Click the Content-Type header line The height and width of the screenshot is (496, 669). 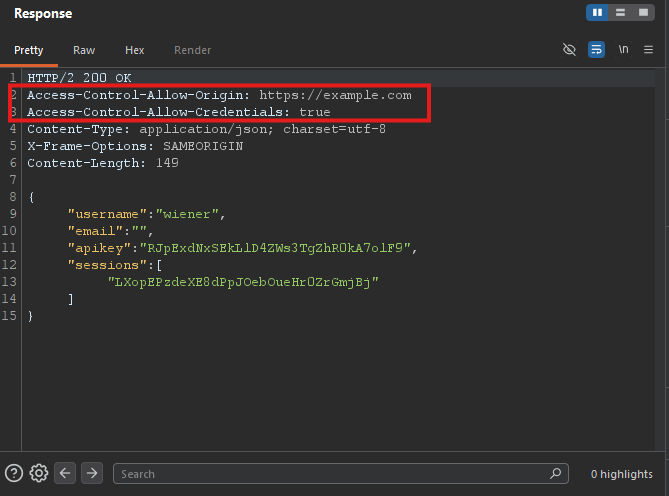tap(207, 129)
